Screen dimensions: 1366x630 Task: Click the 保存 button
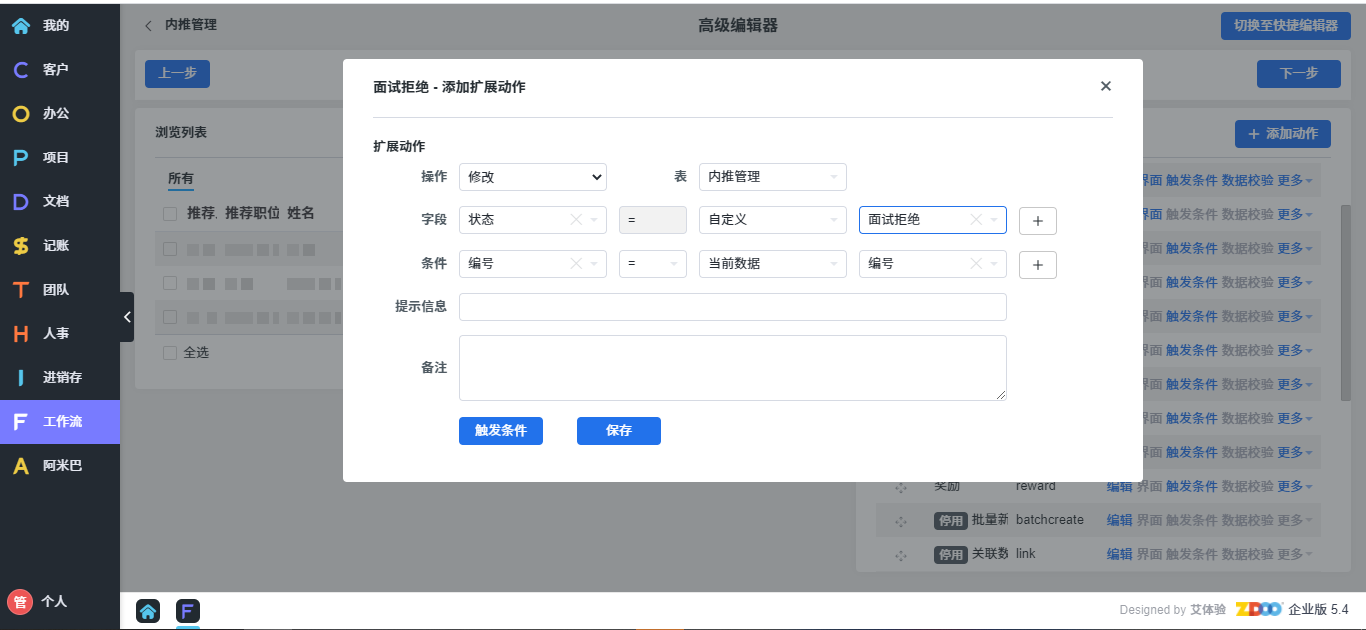[x=618, y=431]
